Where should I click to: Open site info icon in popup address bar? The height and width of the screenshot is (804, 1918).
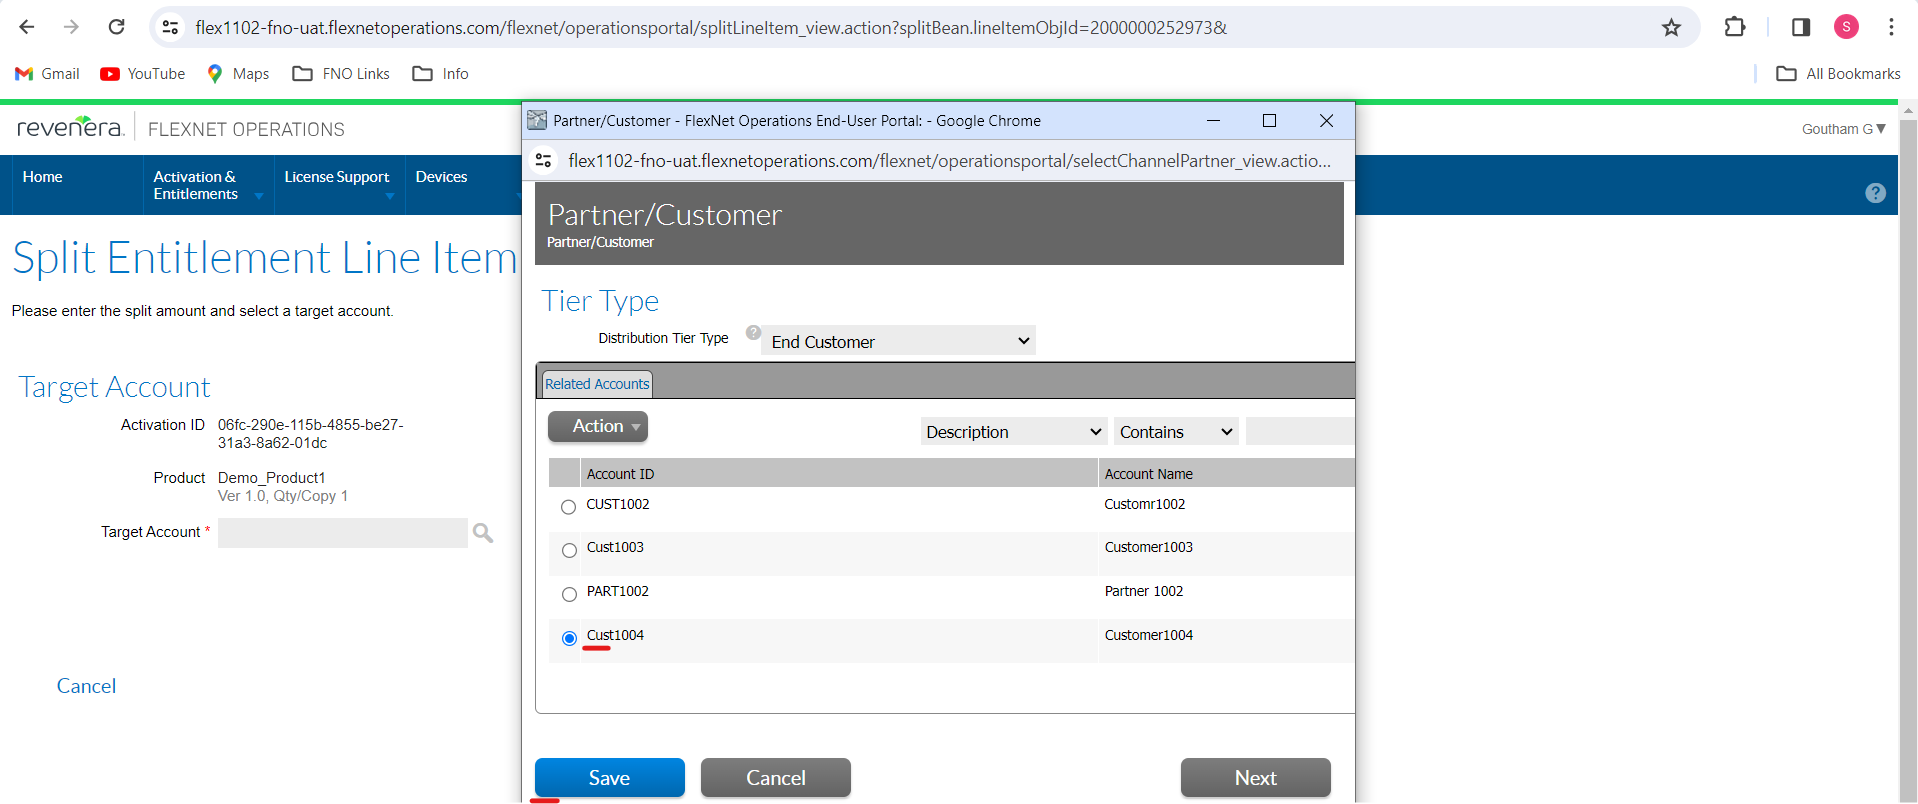(543, 160)
